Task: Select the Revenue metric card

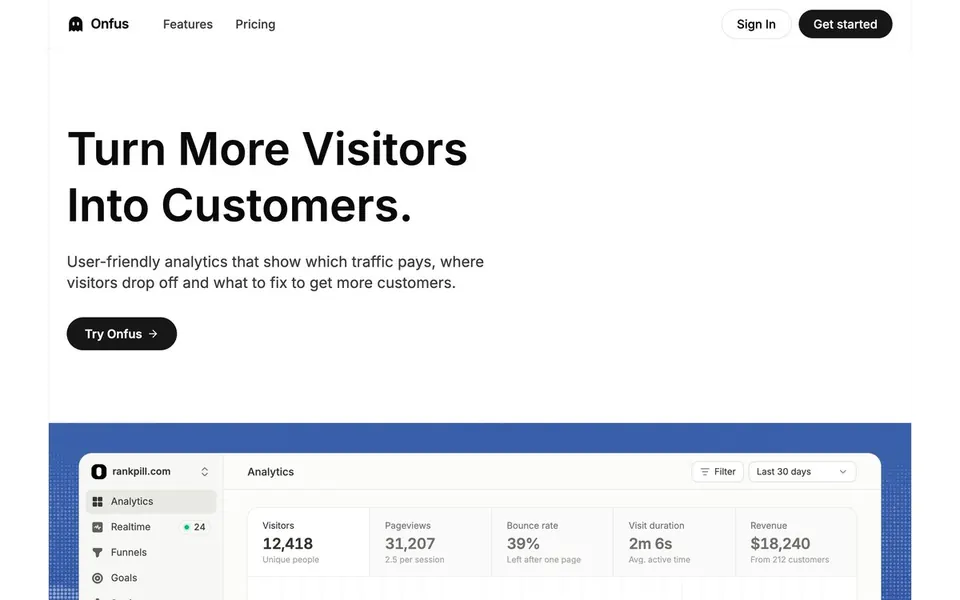Action: [795, 542]
